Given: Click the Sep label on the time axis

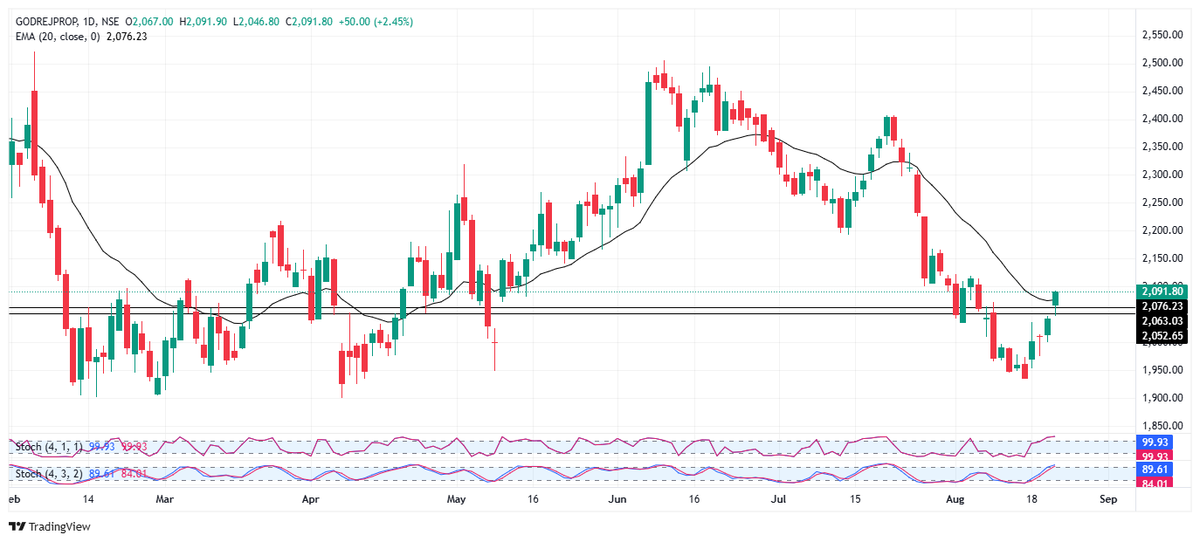Looking at the screenshot, I should tap(1107, 497).
